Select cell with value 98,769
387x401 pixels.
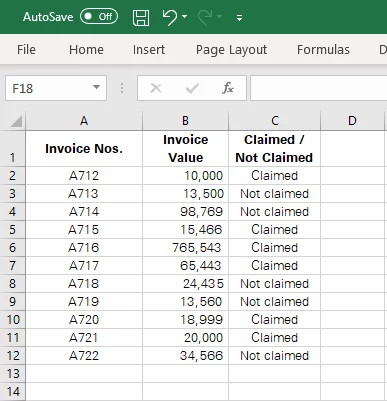(185, 212)
